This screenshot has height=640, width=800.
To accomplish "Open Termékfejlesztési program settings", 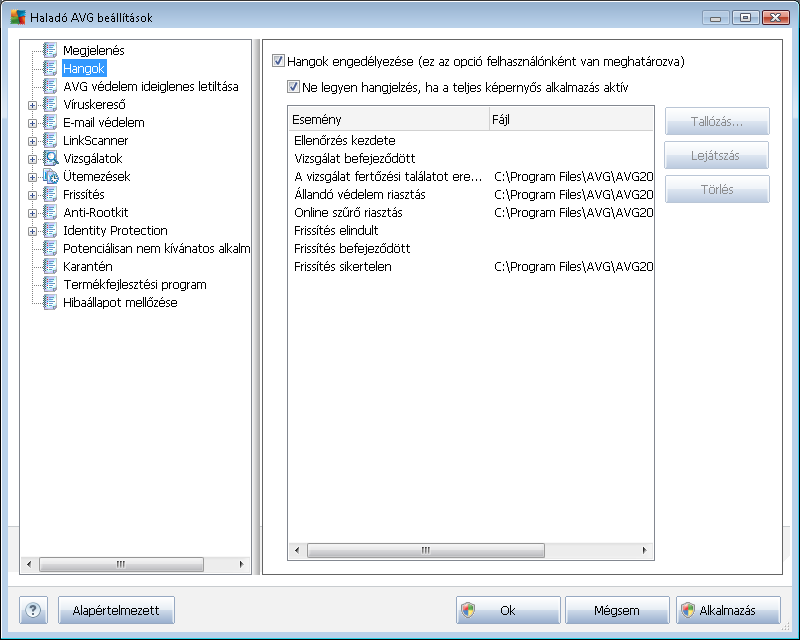I will click(x=135, y=284).
